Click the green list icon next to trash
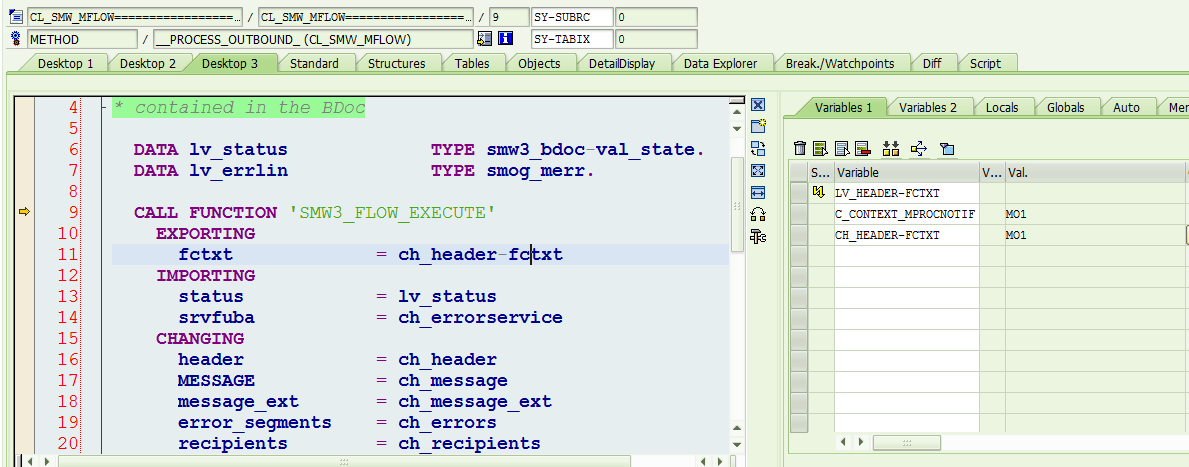 (820, 148)
